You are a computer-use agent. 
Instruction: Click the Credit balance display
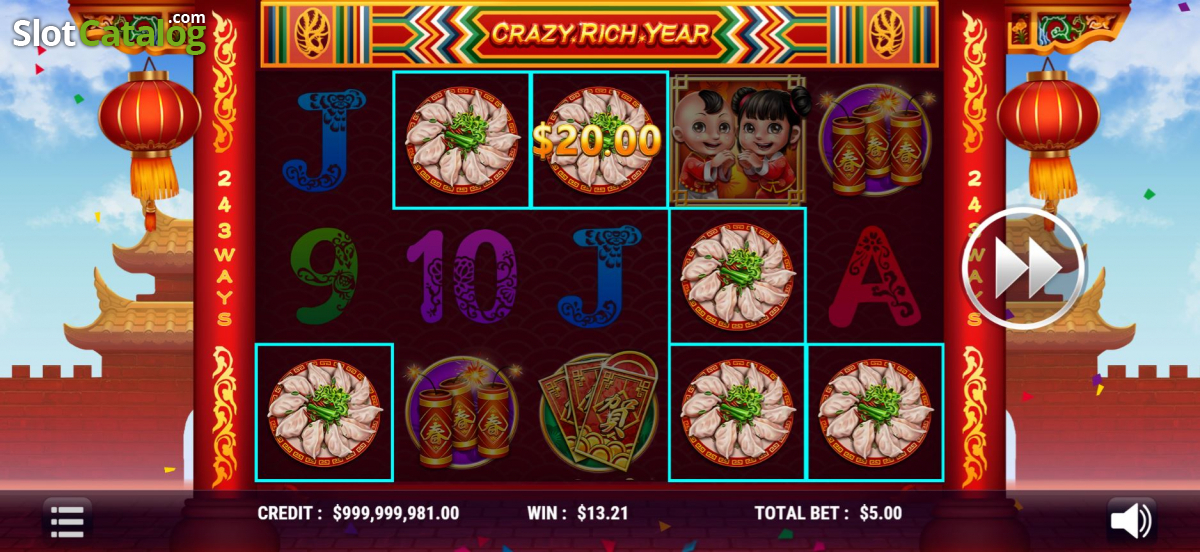tap(358, 513)
